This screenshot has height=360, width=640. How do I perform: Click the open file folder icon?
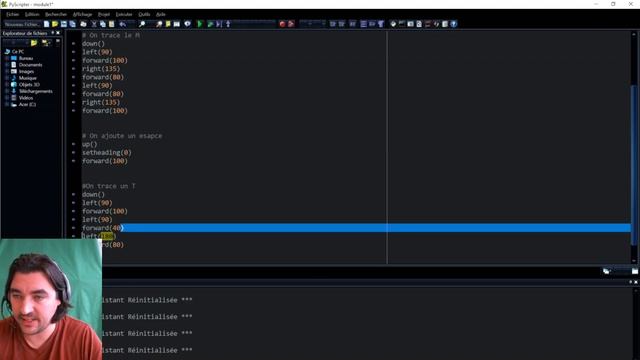(55, 24)
